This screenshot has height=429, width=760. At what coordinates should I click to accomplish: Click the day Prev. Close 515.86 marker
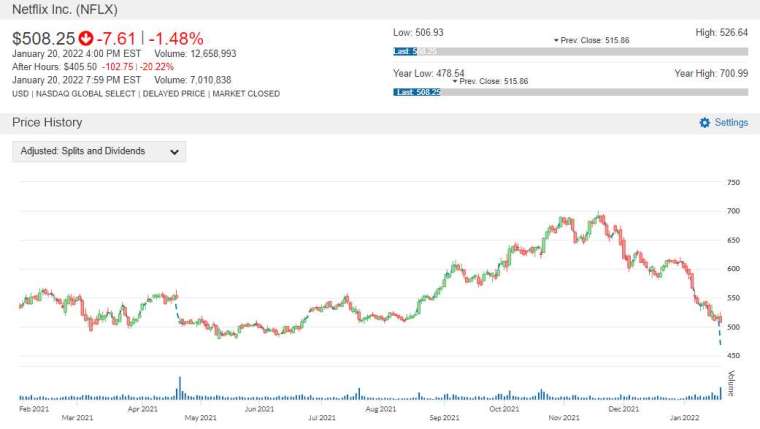(591, 40)
